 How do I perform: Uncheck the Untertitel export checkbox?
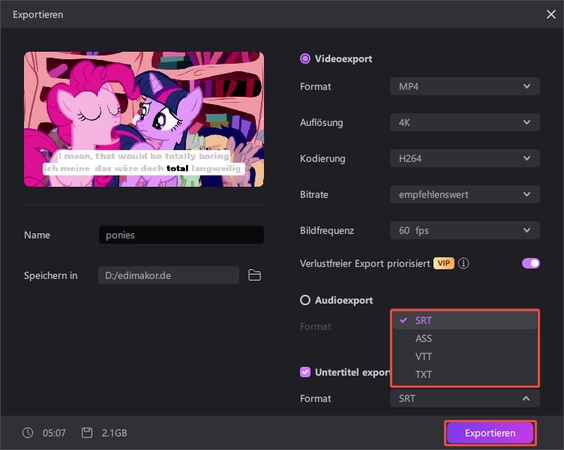point(305,372)
